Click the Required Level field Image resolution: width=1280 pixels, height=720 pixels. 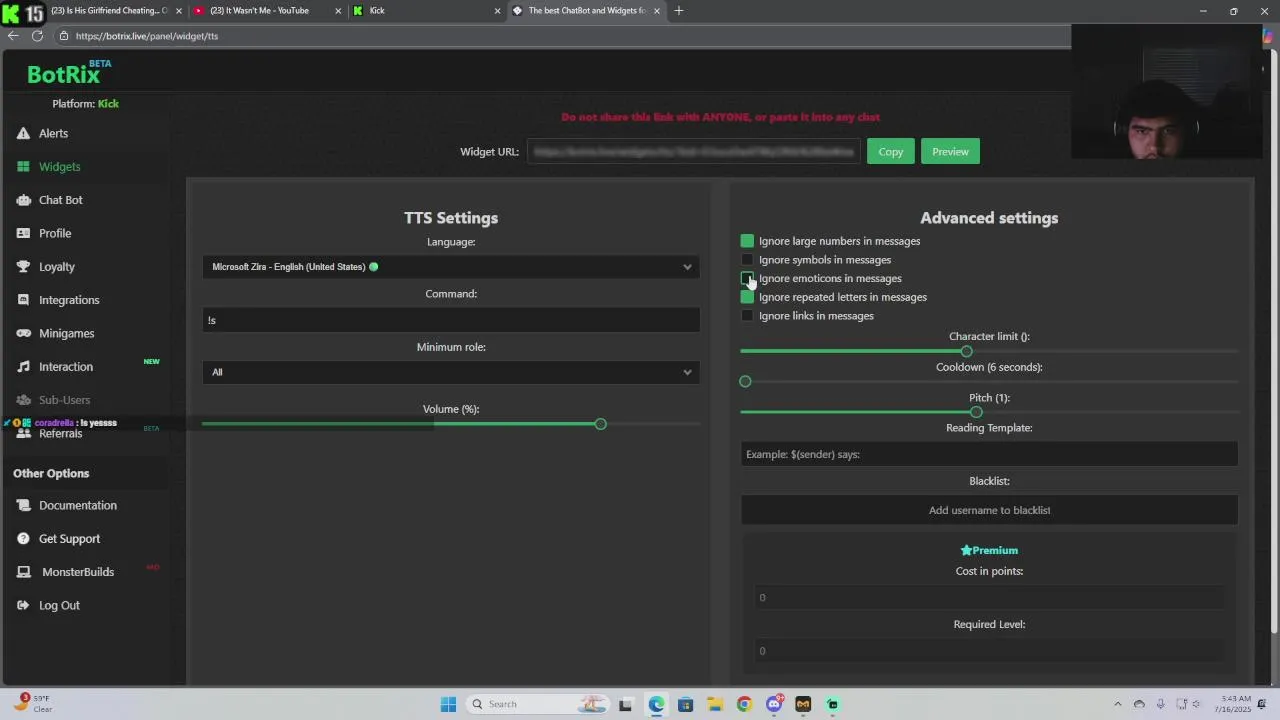[x=989, y=651]
